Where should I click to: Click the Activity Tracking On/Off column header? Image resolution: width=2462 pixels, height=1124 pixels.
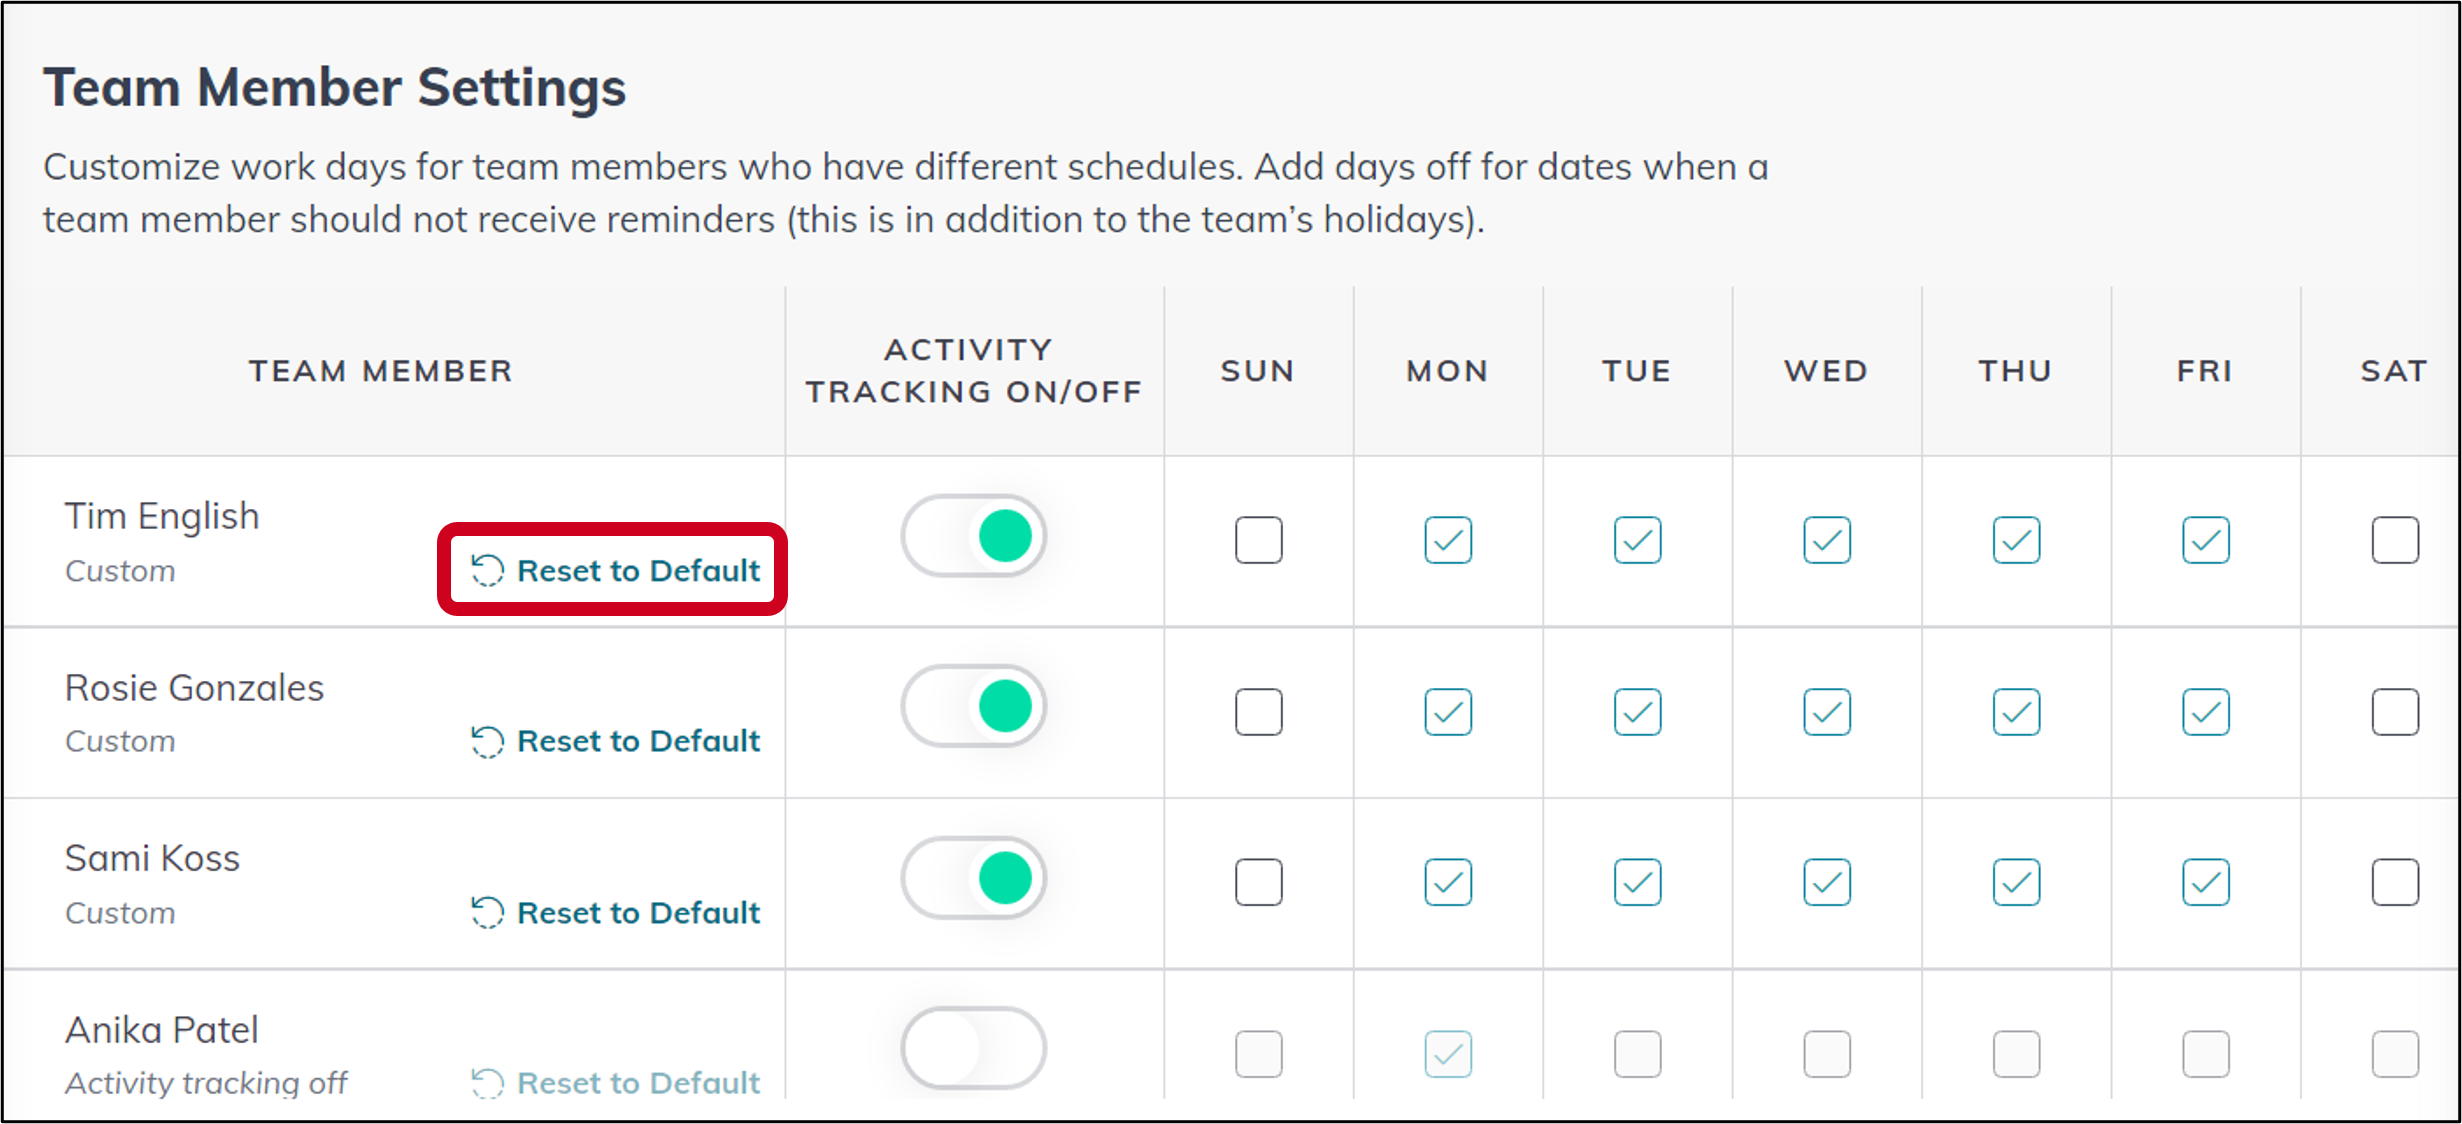click(x=973, y=371)
